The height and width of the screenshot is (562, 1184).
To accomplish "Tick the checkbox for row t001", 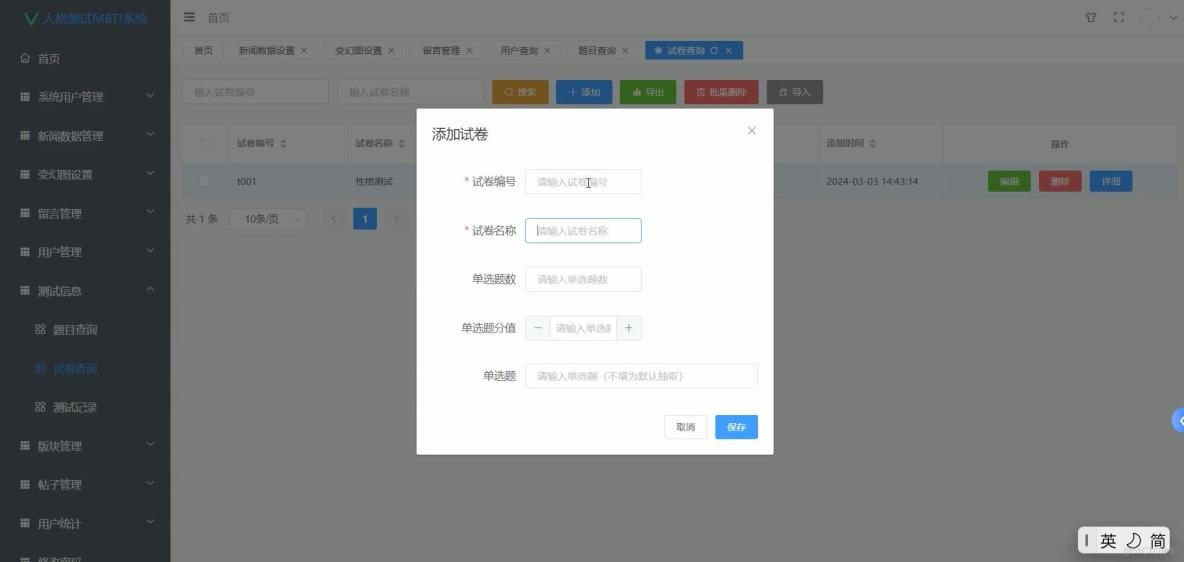I will coord(204,181).
